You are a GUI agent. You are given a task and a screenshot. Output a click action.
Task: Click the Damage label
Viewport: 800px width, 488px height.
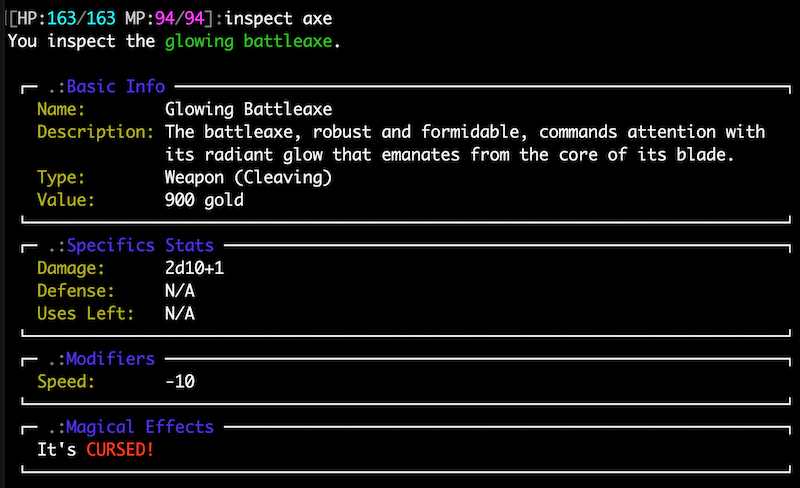click(71, 268)
